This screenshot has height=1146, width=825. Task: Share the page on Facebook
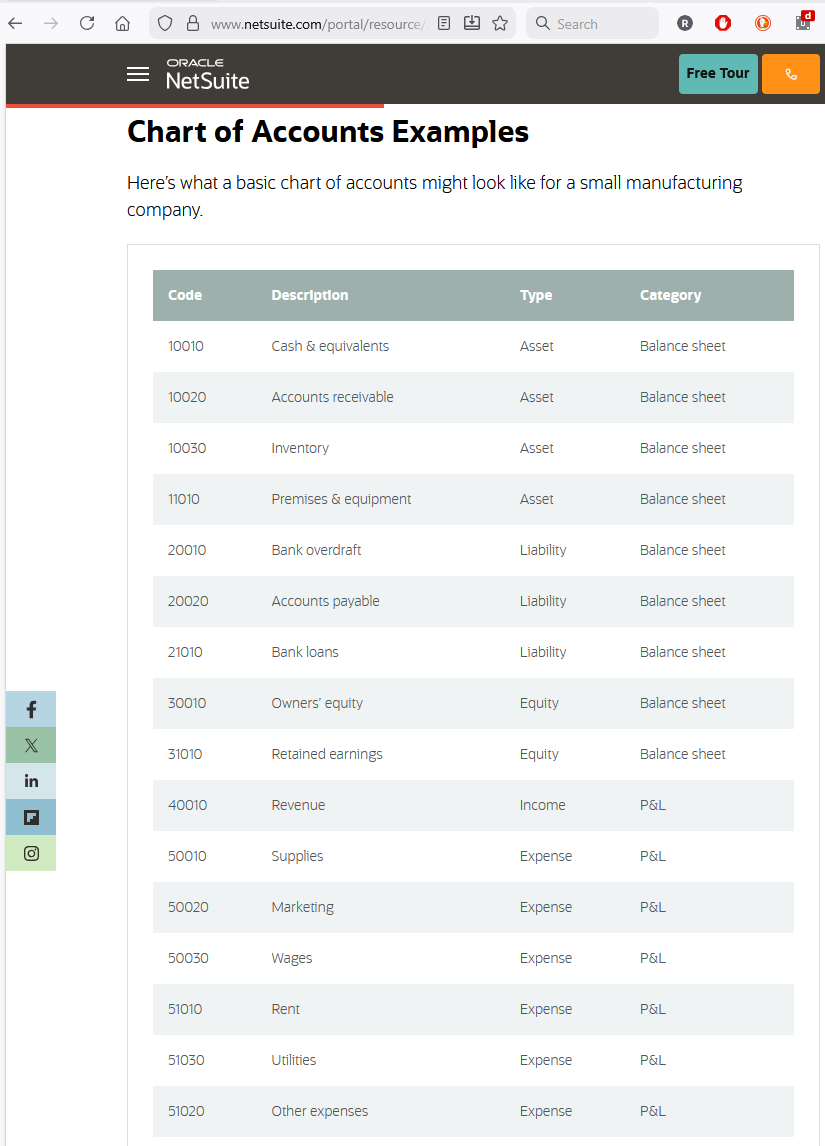pyautogui.click(x=31, y=709)
